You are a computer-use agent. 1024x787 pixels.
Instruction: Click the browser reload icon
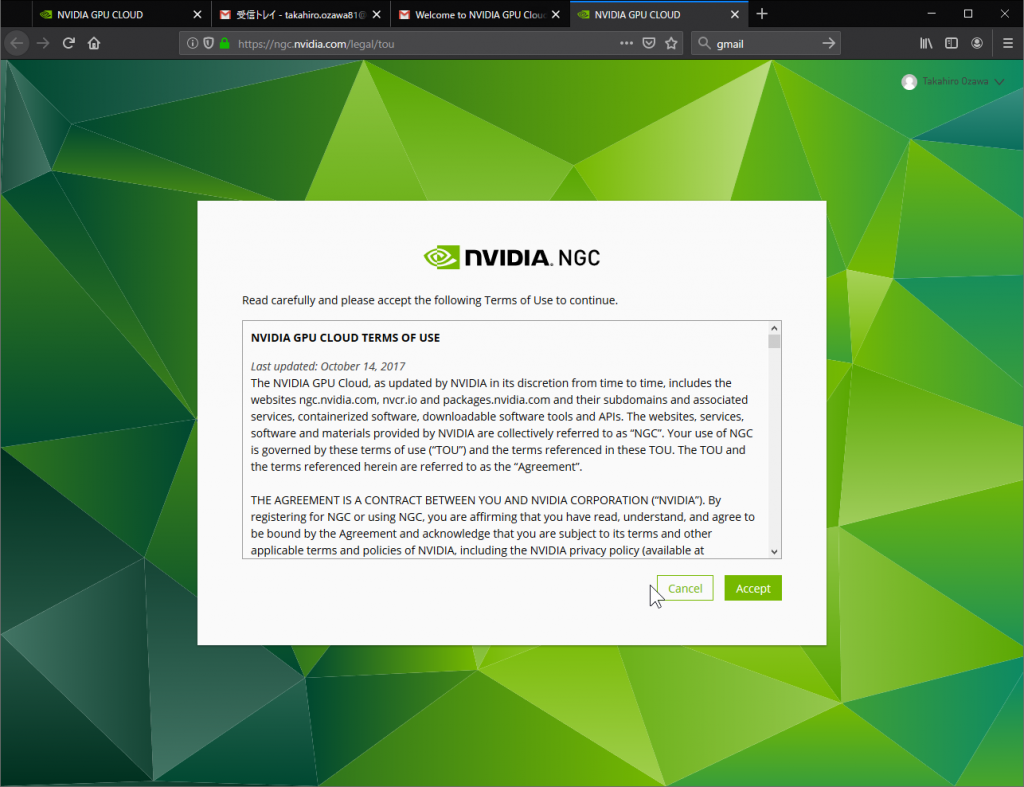tap(69, 43)
